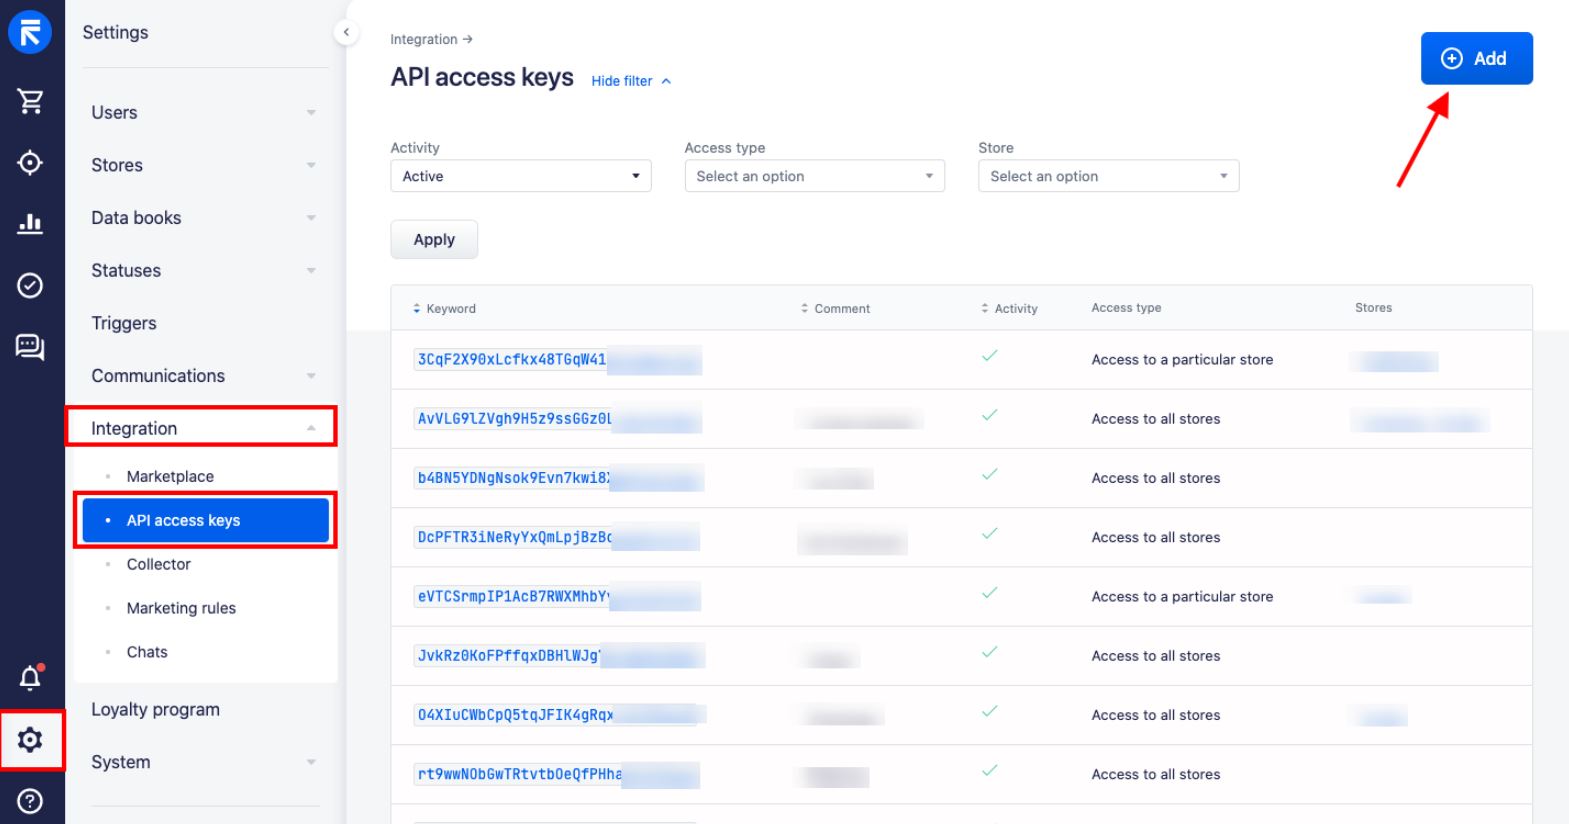1569x824 pixels.
Task: Select the Collector menu item
Action: pyautogui.click(x=158, y=564)
